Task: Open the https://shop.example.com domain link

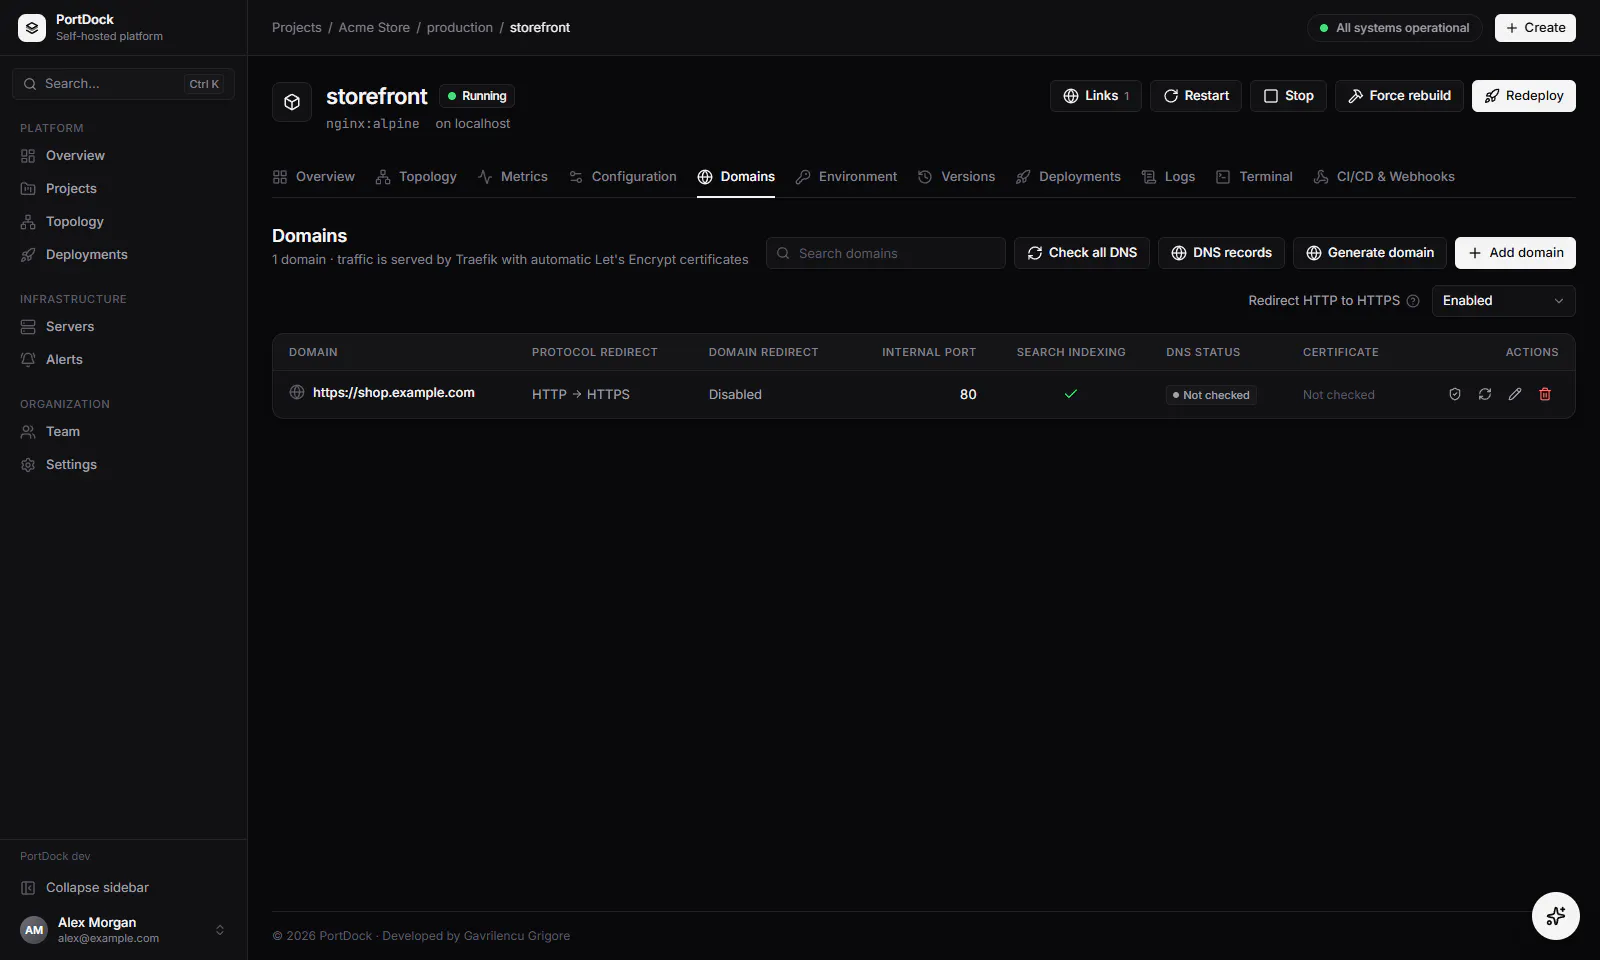Action: tap(394, 392)
